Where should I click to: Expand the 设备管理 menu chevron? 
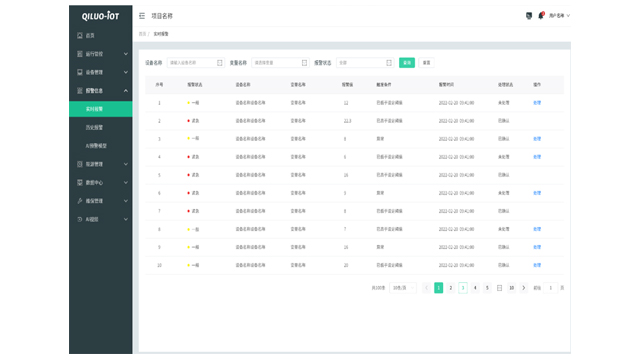coord(126,72)
